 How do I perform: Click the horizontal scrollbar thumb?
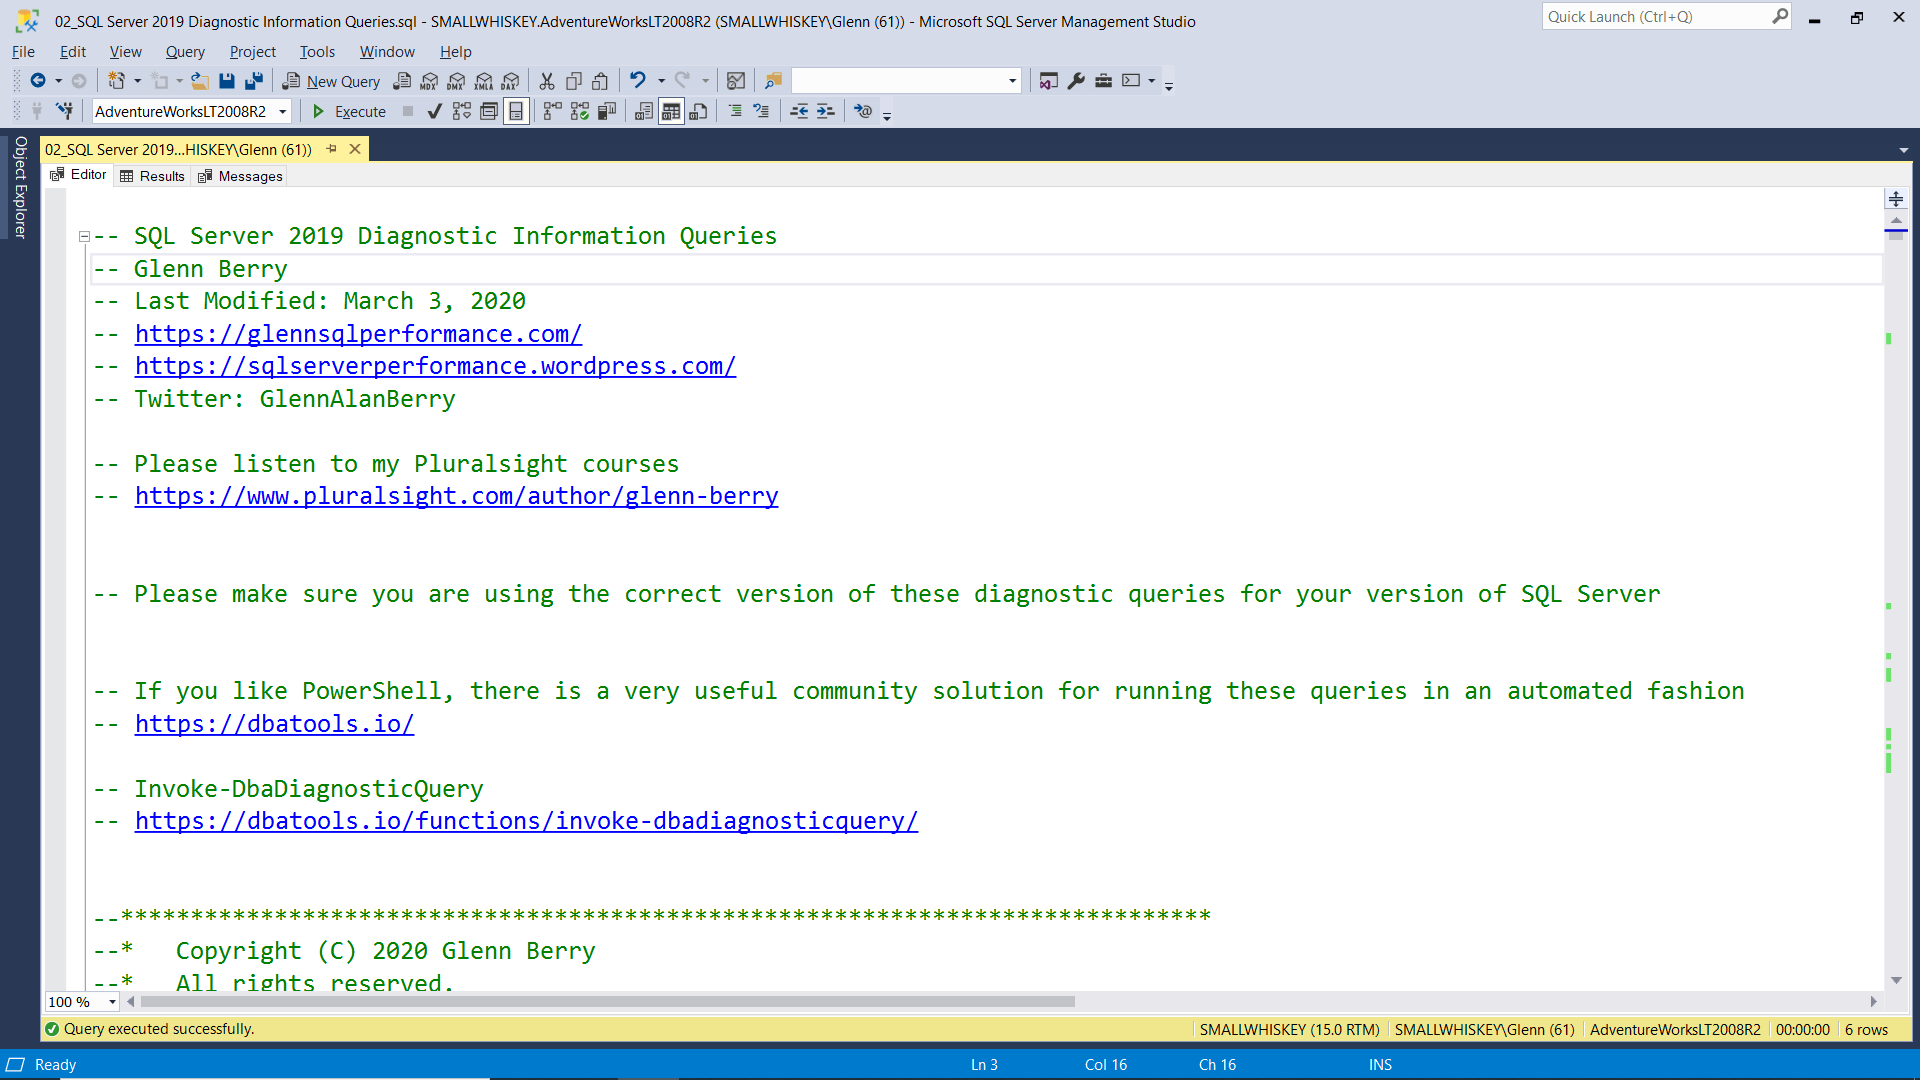tap(607, 1001)
